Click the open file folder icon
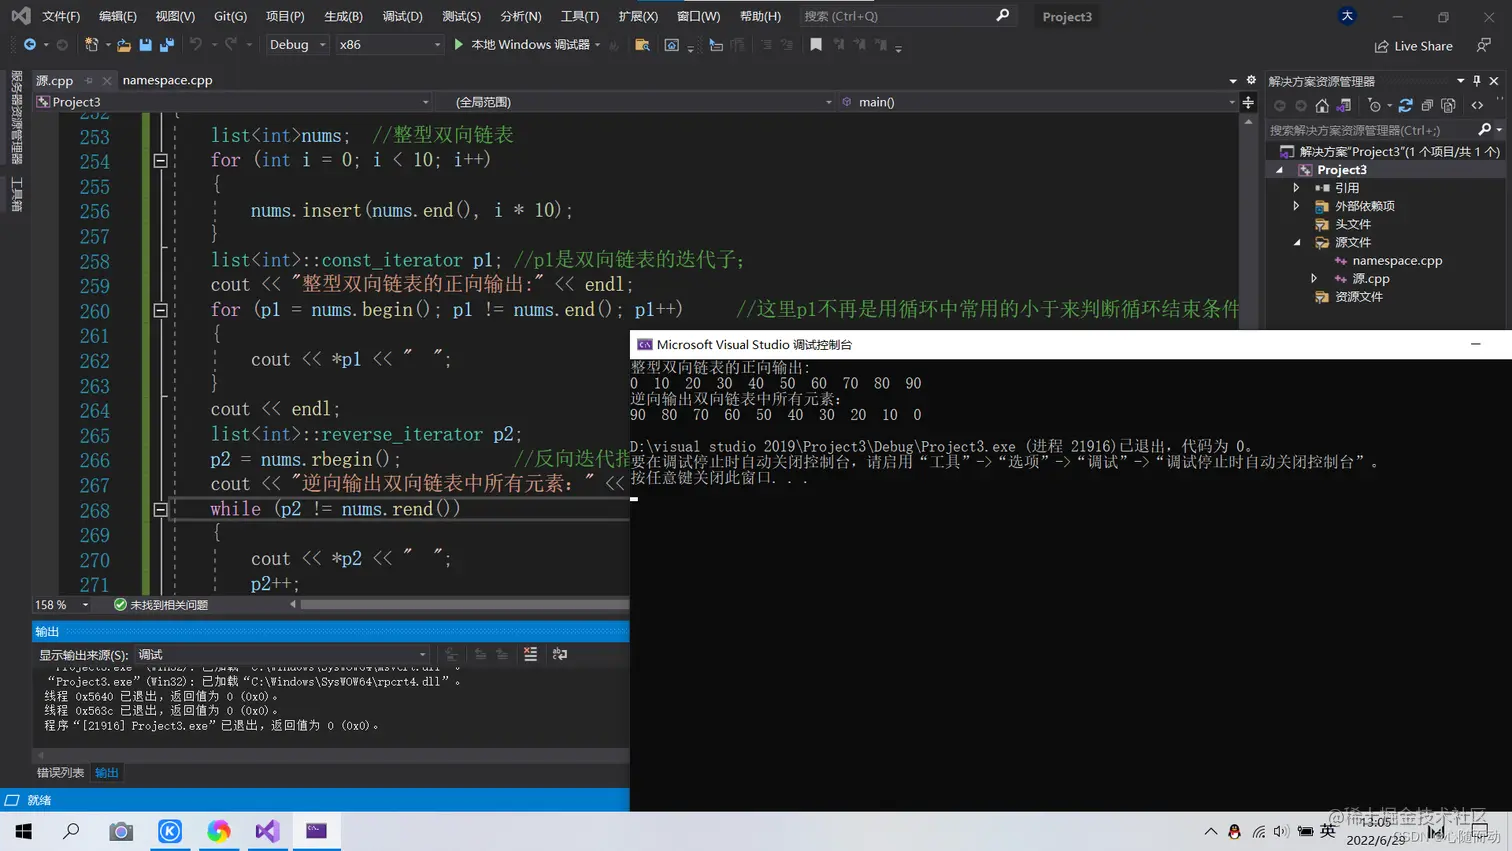The width and height of the screenshot is (1512, 851). point(124,45)
